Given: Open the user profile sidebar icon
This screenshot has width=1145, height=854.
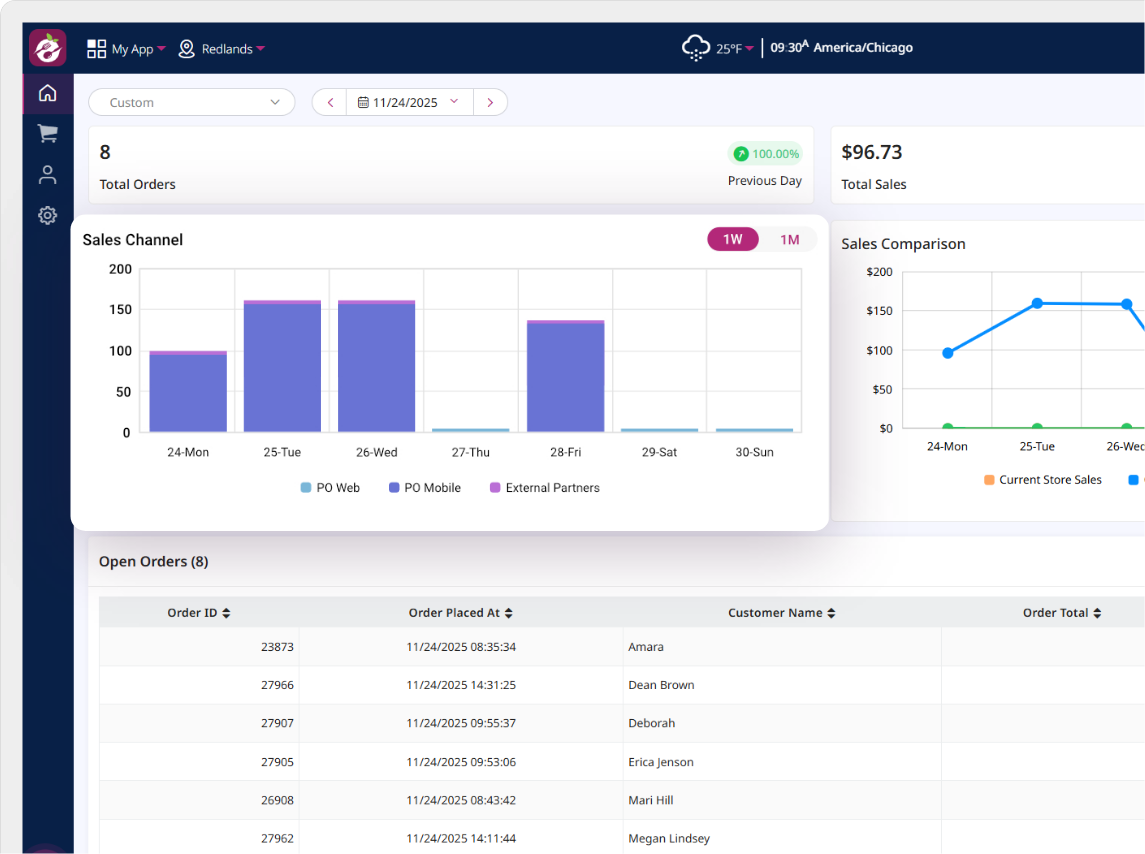Looking at the screenshot, I should [47, 175].
